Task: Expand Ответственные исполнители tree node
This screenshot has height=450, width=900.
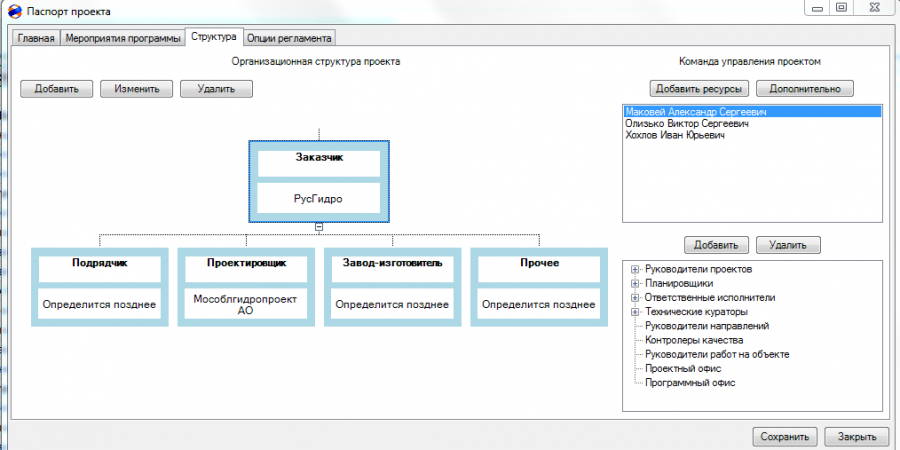Action: point(635,298)
